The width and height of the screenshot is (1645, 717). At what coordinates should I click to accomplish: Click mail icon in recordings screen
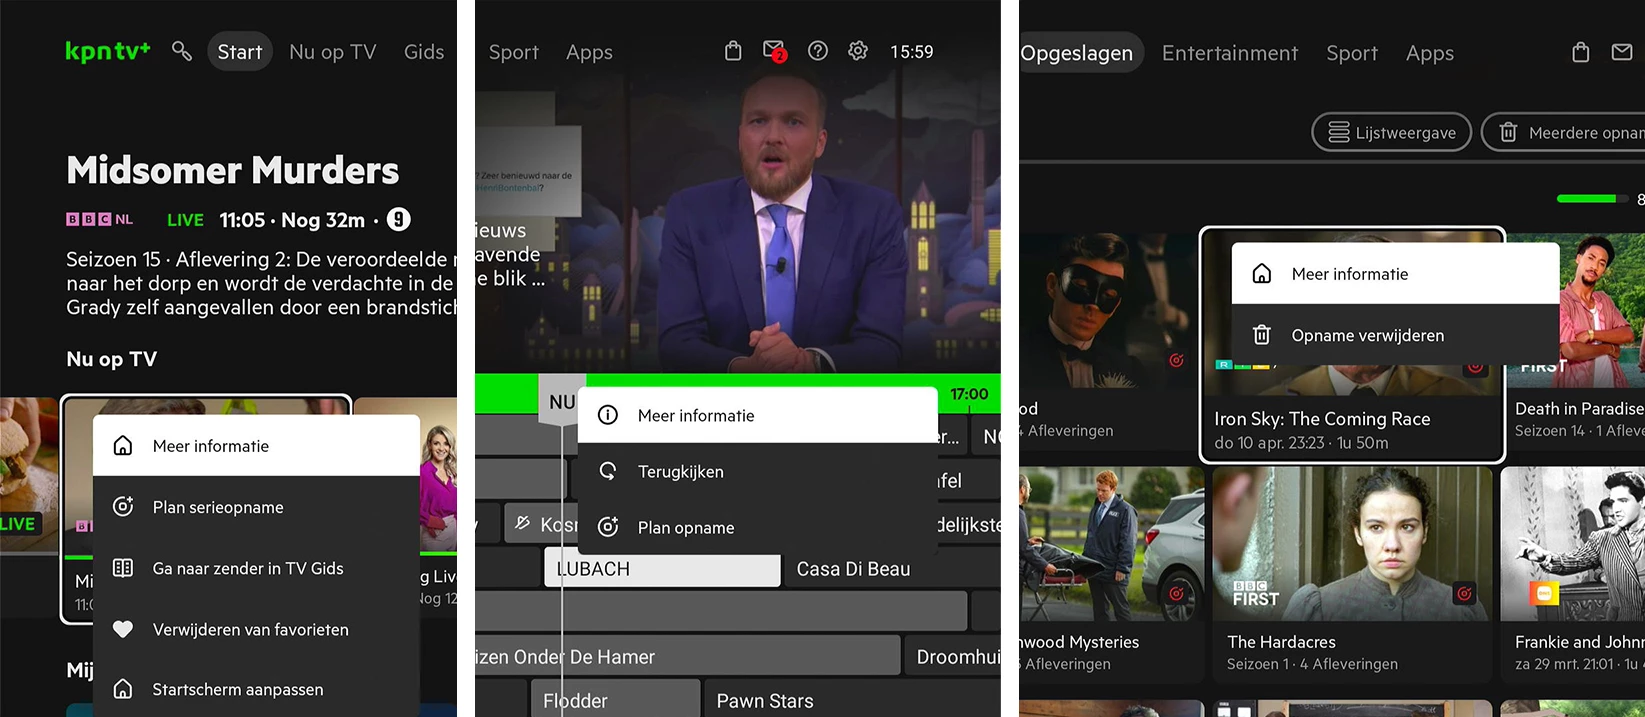(1622, 52)
